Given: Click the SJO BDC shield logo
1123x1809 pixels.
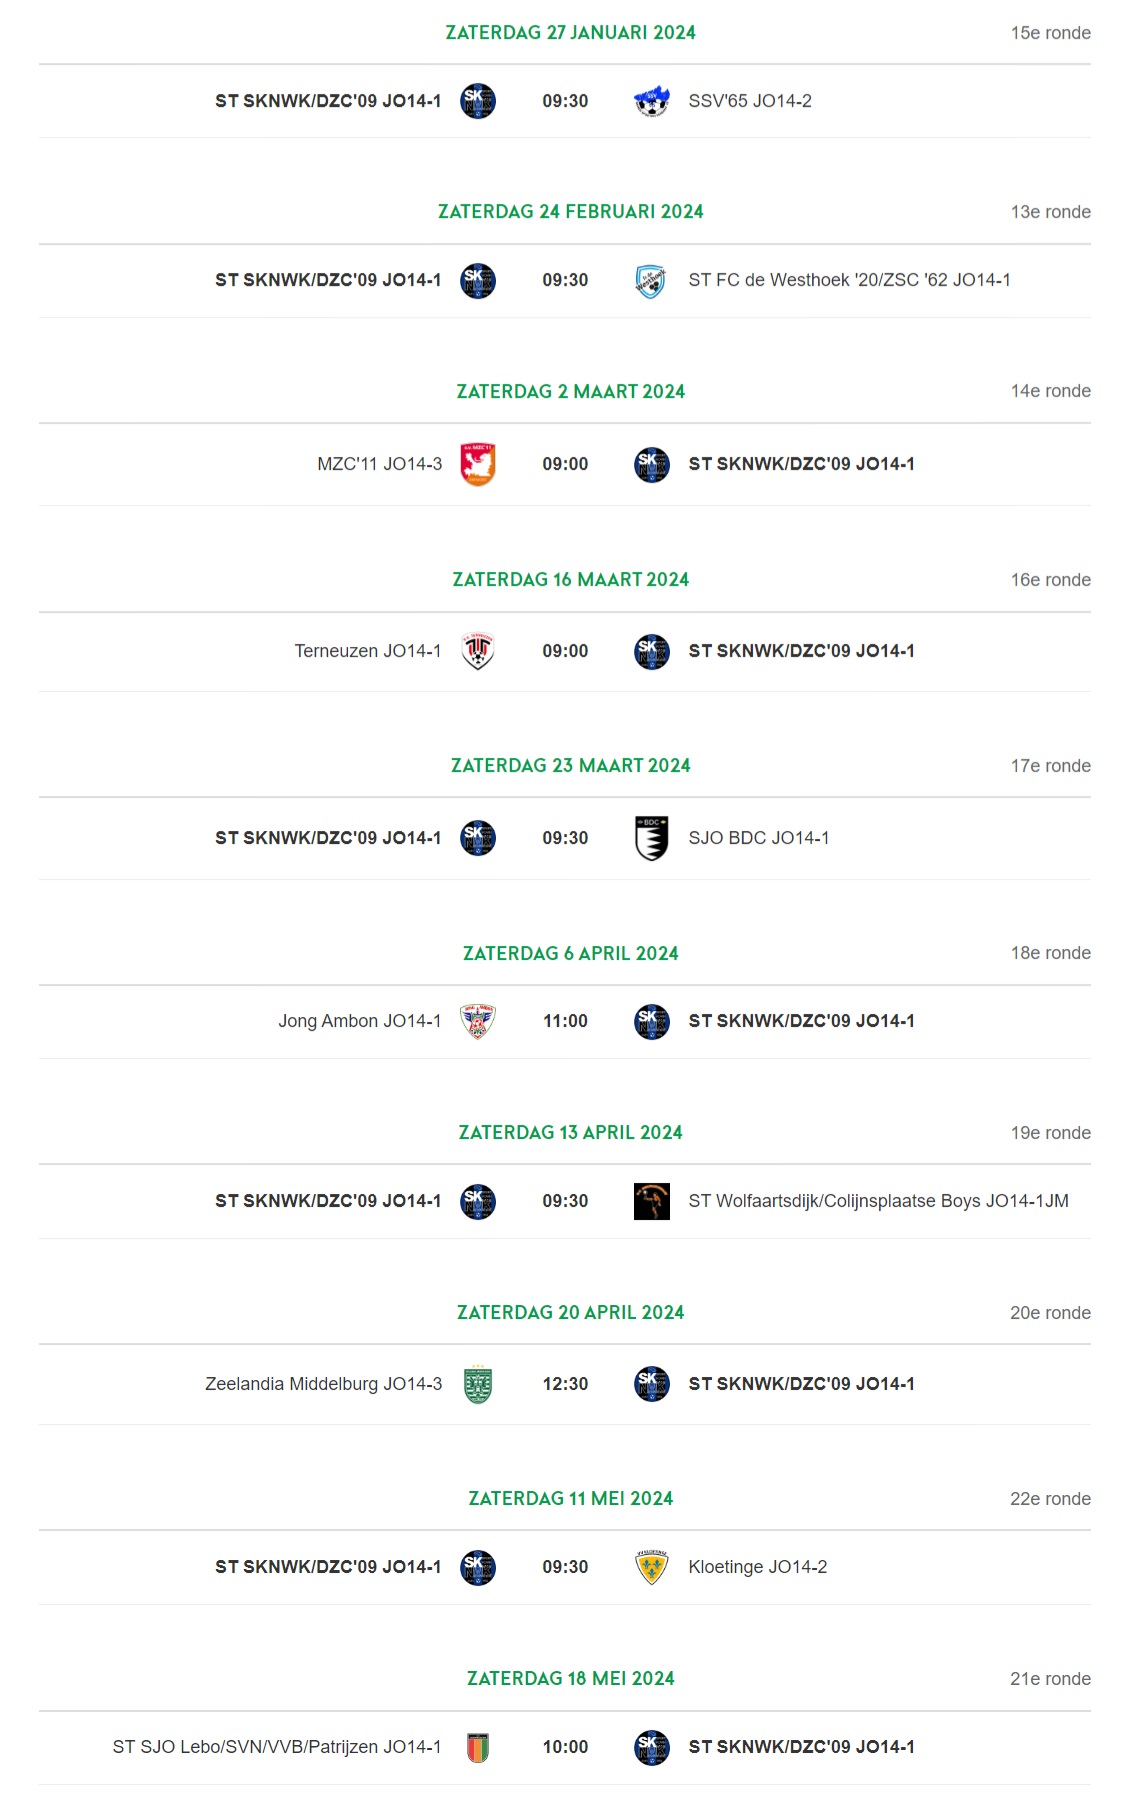Looking at the screenshot, I should [x=652, y=838].
